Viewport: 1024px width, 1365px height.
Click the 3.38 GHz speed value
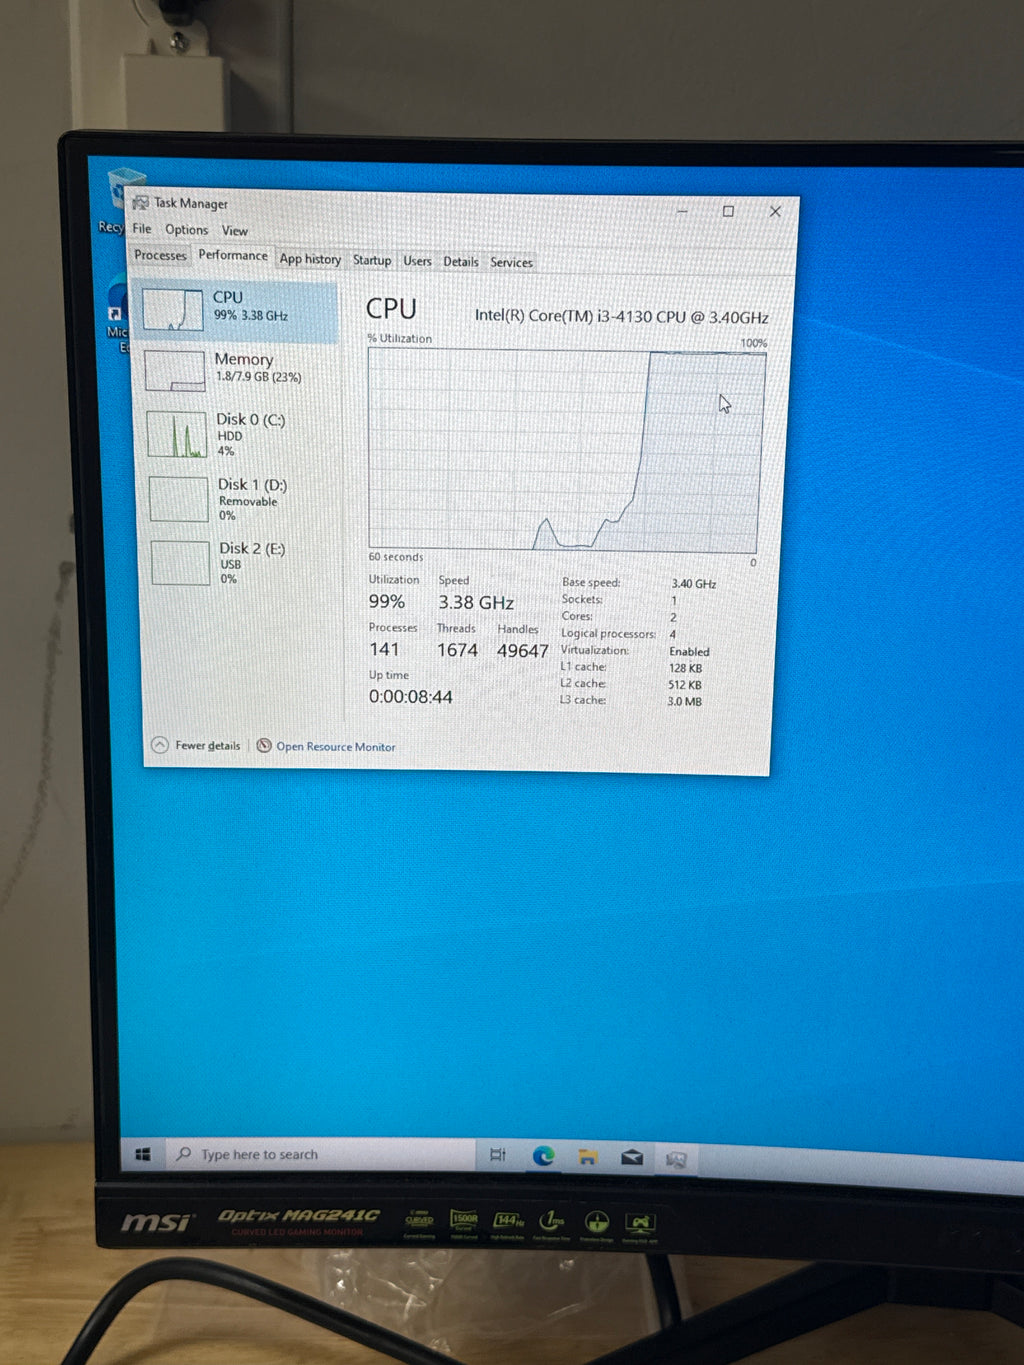coord(476,602)
